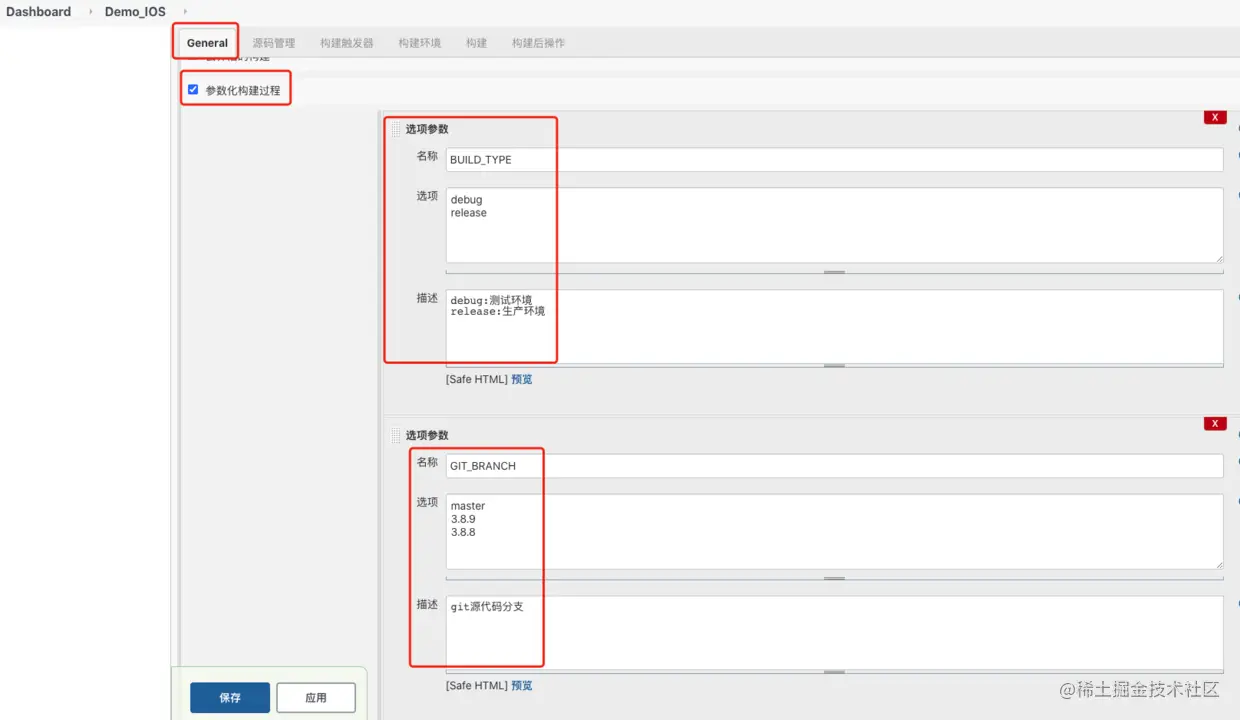Click the 'release' line in the BUILD_TYPE options
1240x720 pixels.
(x=469, y=213)
